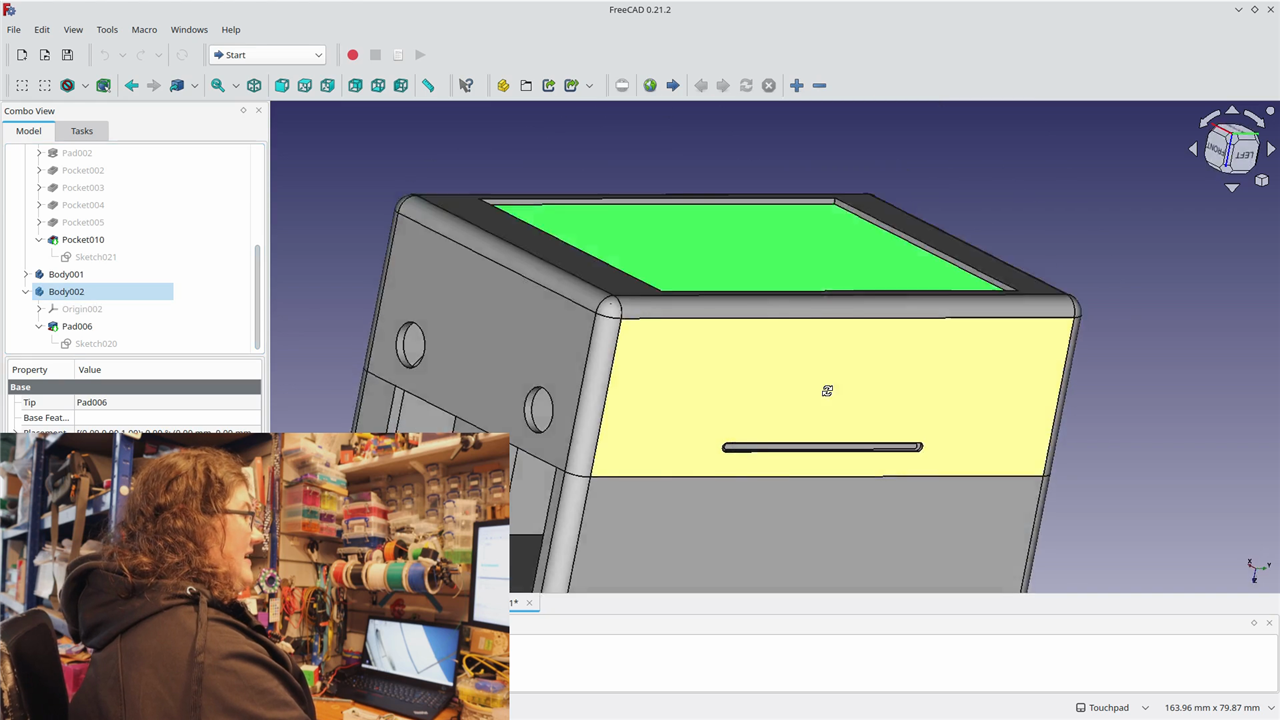Save the document with the floppy disk icon
This screenshot has width=1280, height=720.
pos(68,55)
